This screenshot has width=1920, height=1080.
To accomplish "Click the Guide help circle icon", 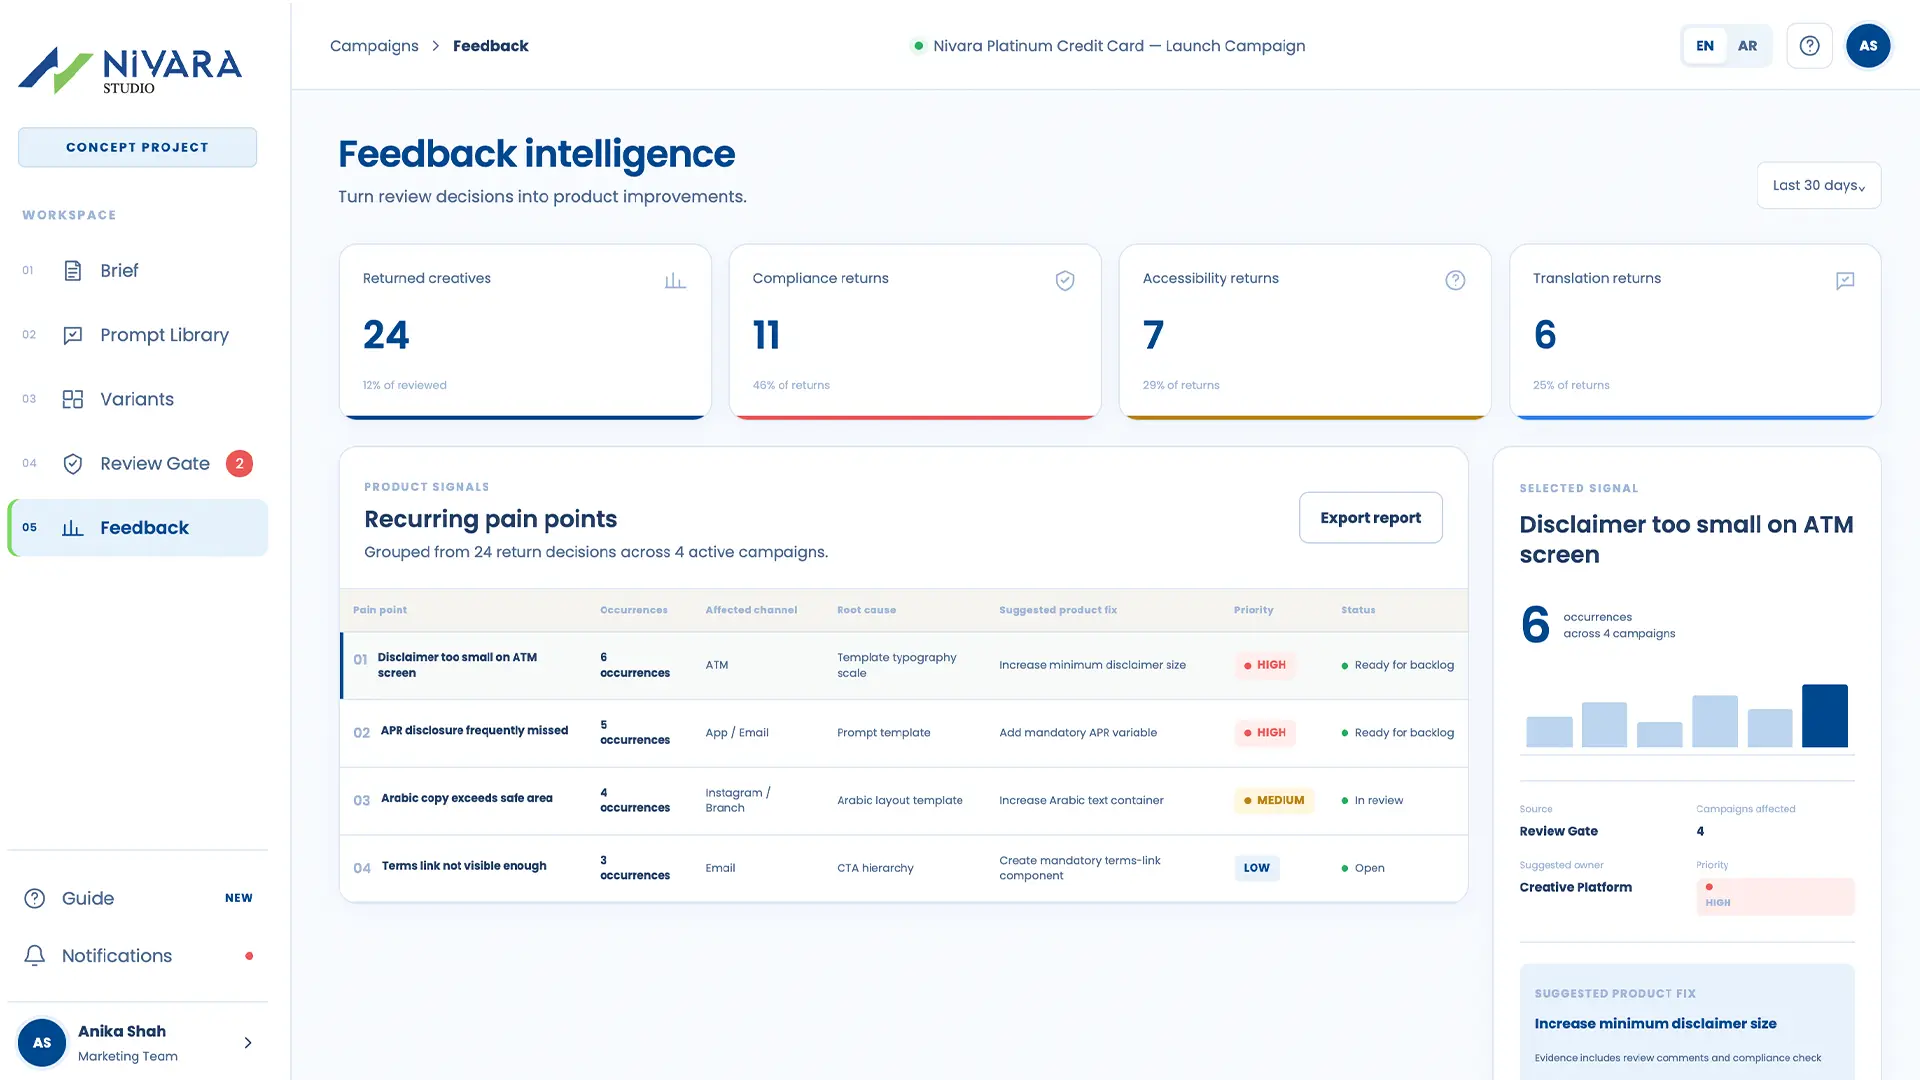I will pyautogui.click(x=35, y=898).
